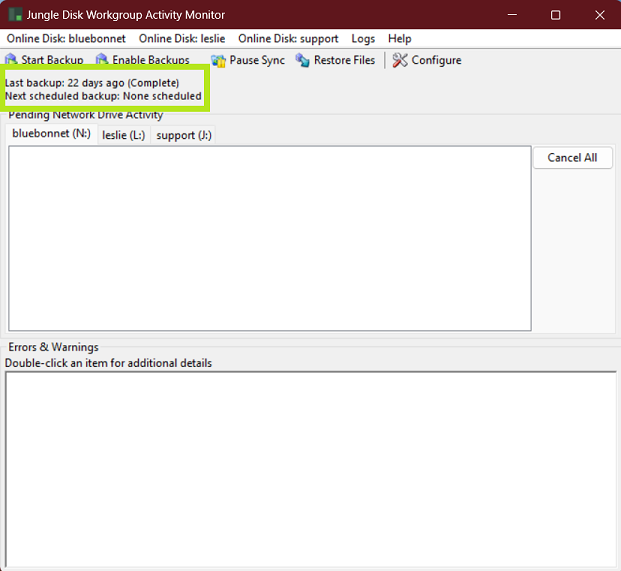Switch to the support (J:) tab
Image resolution: width=621 pixels, height=571 pixels.
pyautogui.click(x=184, y=135)
